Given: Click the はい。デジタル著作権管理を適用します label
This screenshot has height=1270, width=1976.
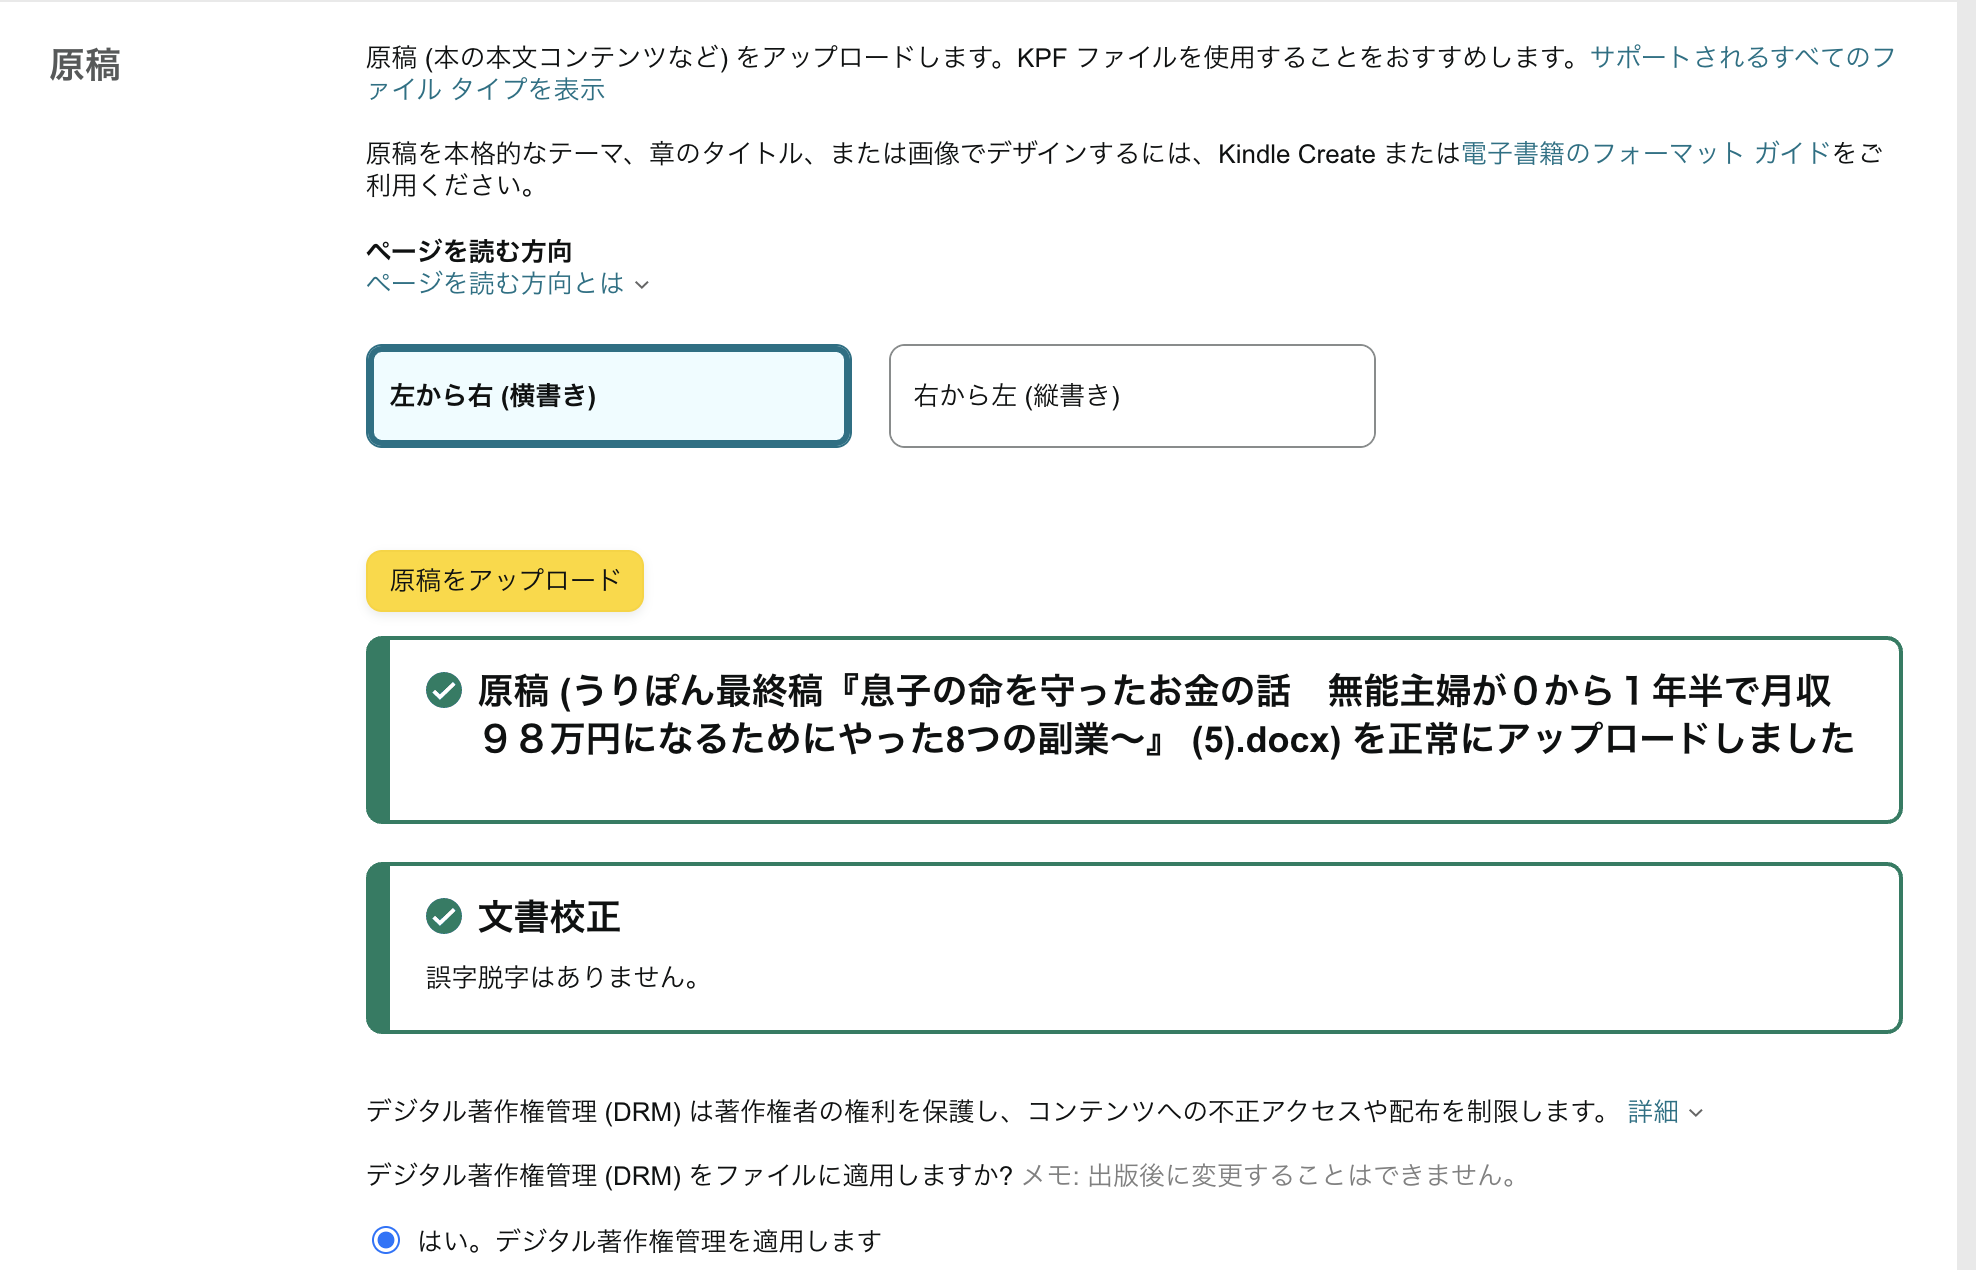Looking at the screenshot, I should point(649,1241).
